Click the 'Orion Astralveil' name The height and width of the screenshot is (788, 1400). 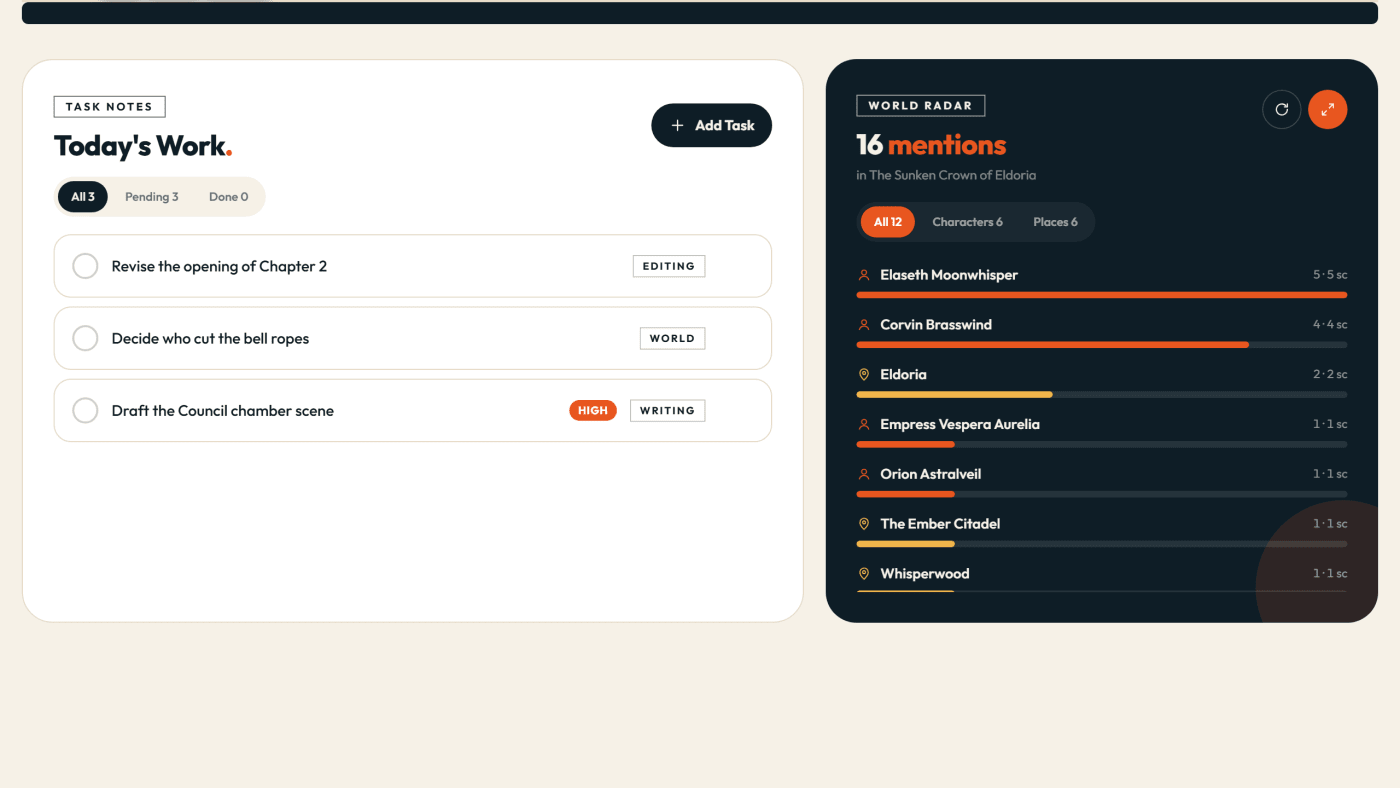coord(931,474)
